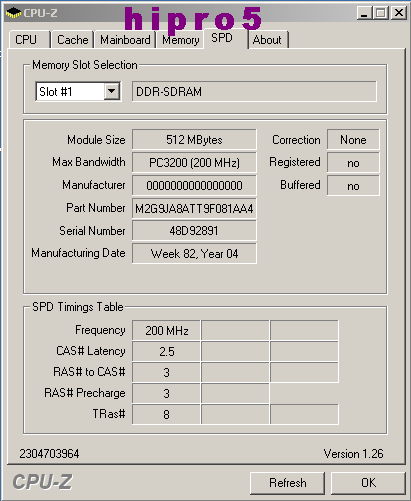Click the DDR-SDRAM memory type field
Viewport: 411px width, 501px height.
click(254, 91)
